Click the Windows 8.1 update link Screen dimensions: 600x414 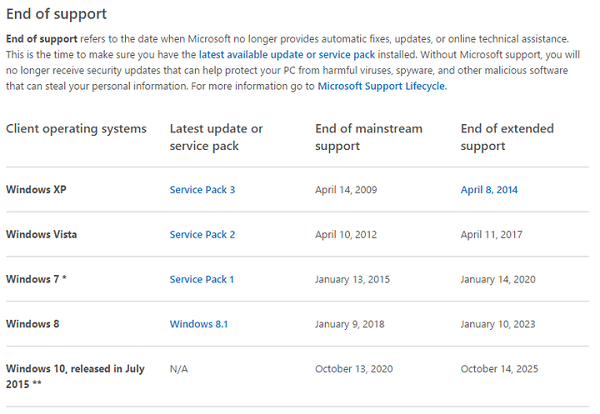click(197, 323)
